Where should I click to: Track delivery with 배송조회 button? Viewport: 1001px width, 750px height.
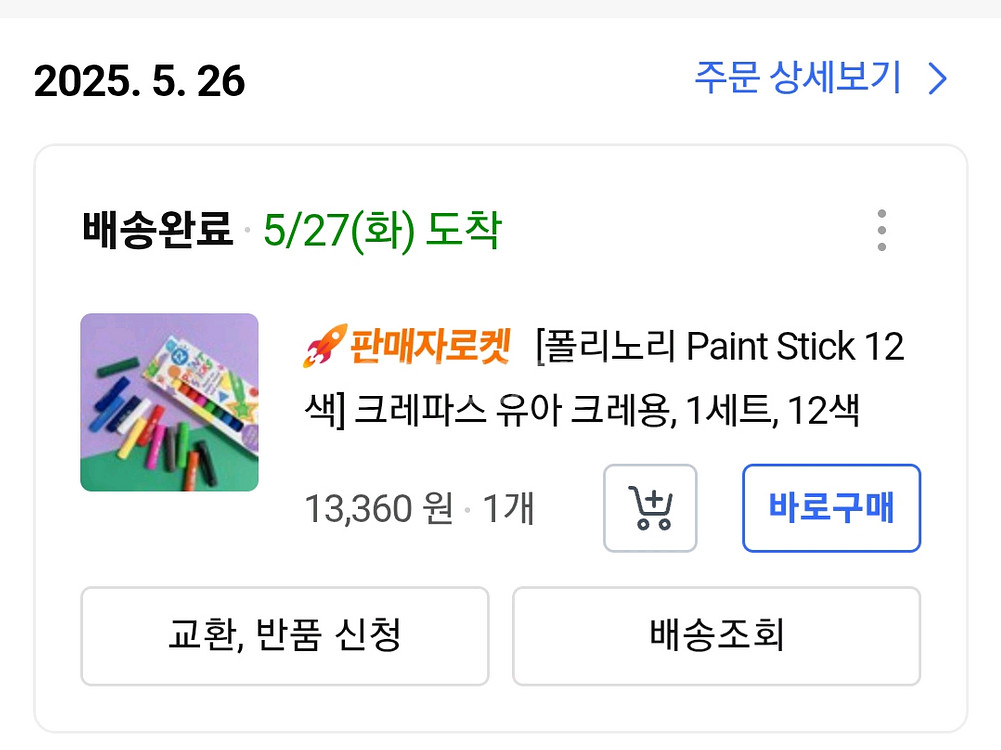[716, 636]
